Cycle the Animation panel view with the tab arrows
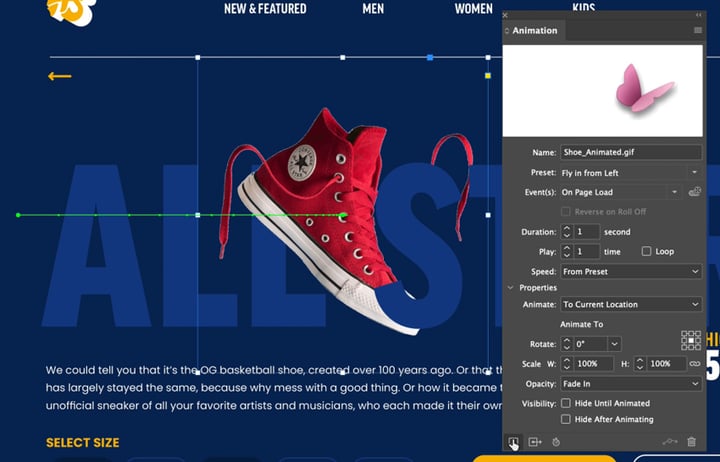The width and height of the screenshot is (720, 462). point(507,31)
